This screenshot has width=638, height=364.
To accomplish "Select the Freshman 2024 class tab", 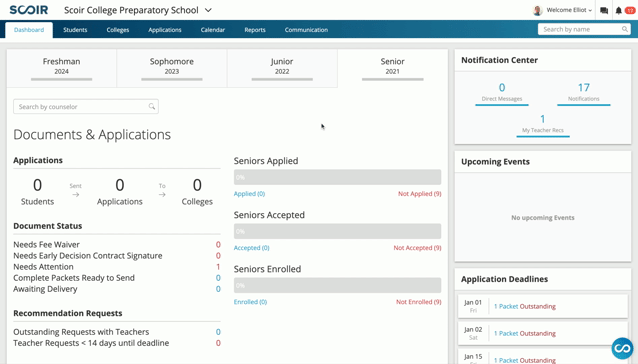I will pos(61,68).
